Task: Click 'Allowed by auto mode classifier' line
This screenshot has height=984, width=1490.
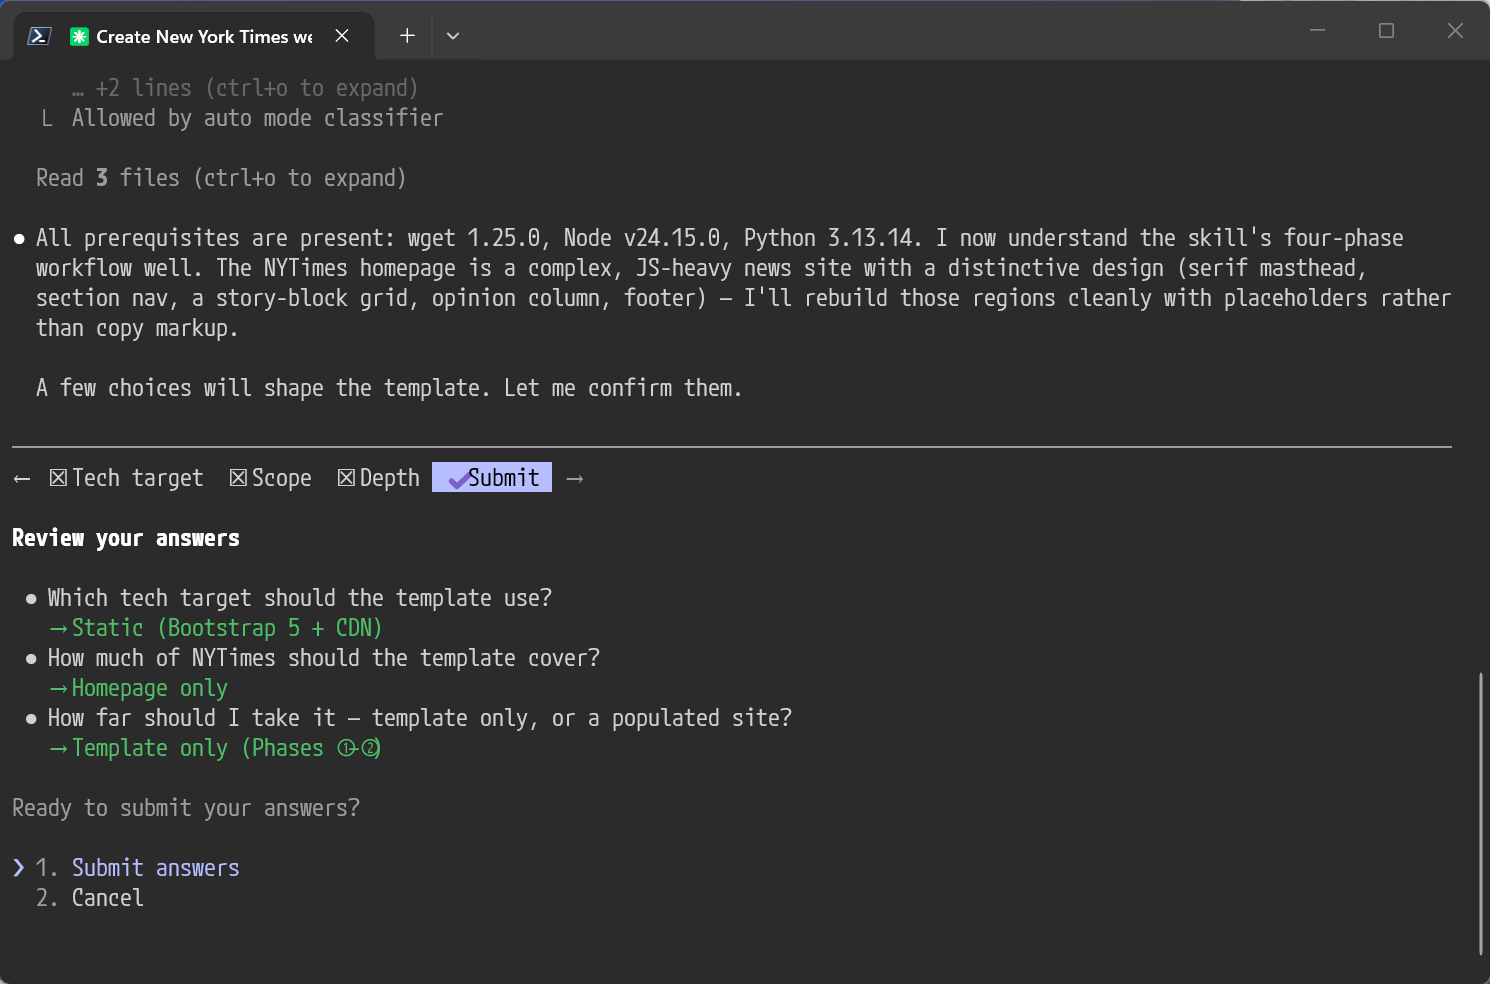Action: [x=258, y=118]
